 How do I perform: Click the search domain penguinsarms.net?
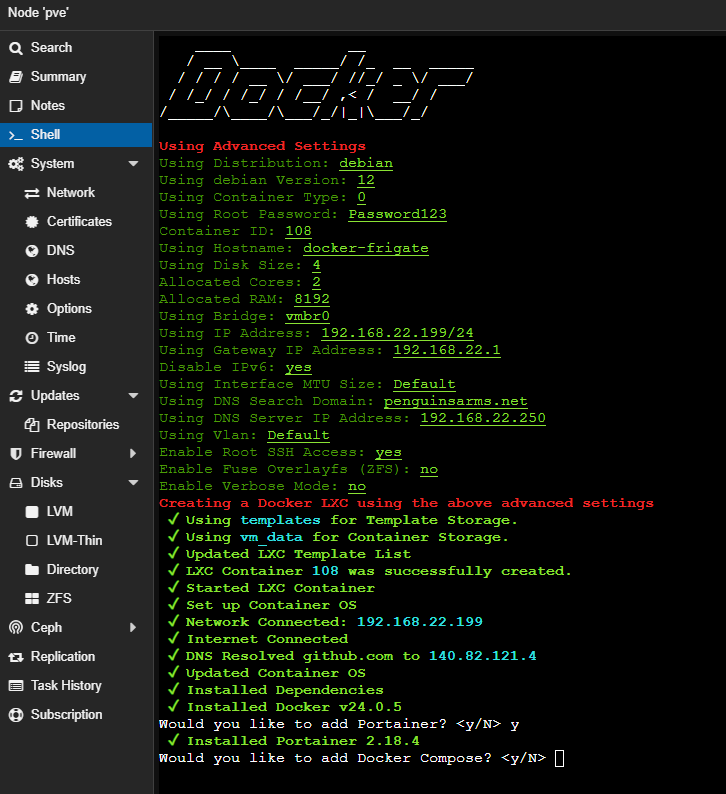click(456, 401)
